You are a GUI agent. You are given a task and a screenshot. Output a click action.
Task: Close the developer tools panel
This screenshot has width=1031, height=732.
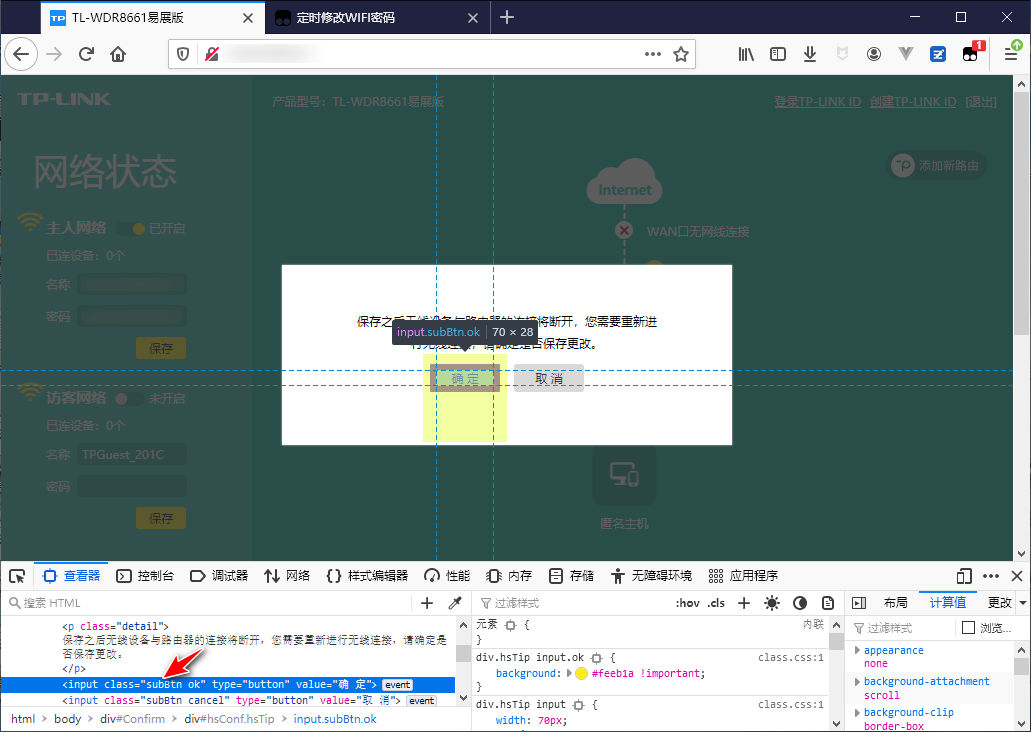(1017, 576)
